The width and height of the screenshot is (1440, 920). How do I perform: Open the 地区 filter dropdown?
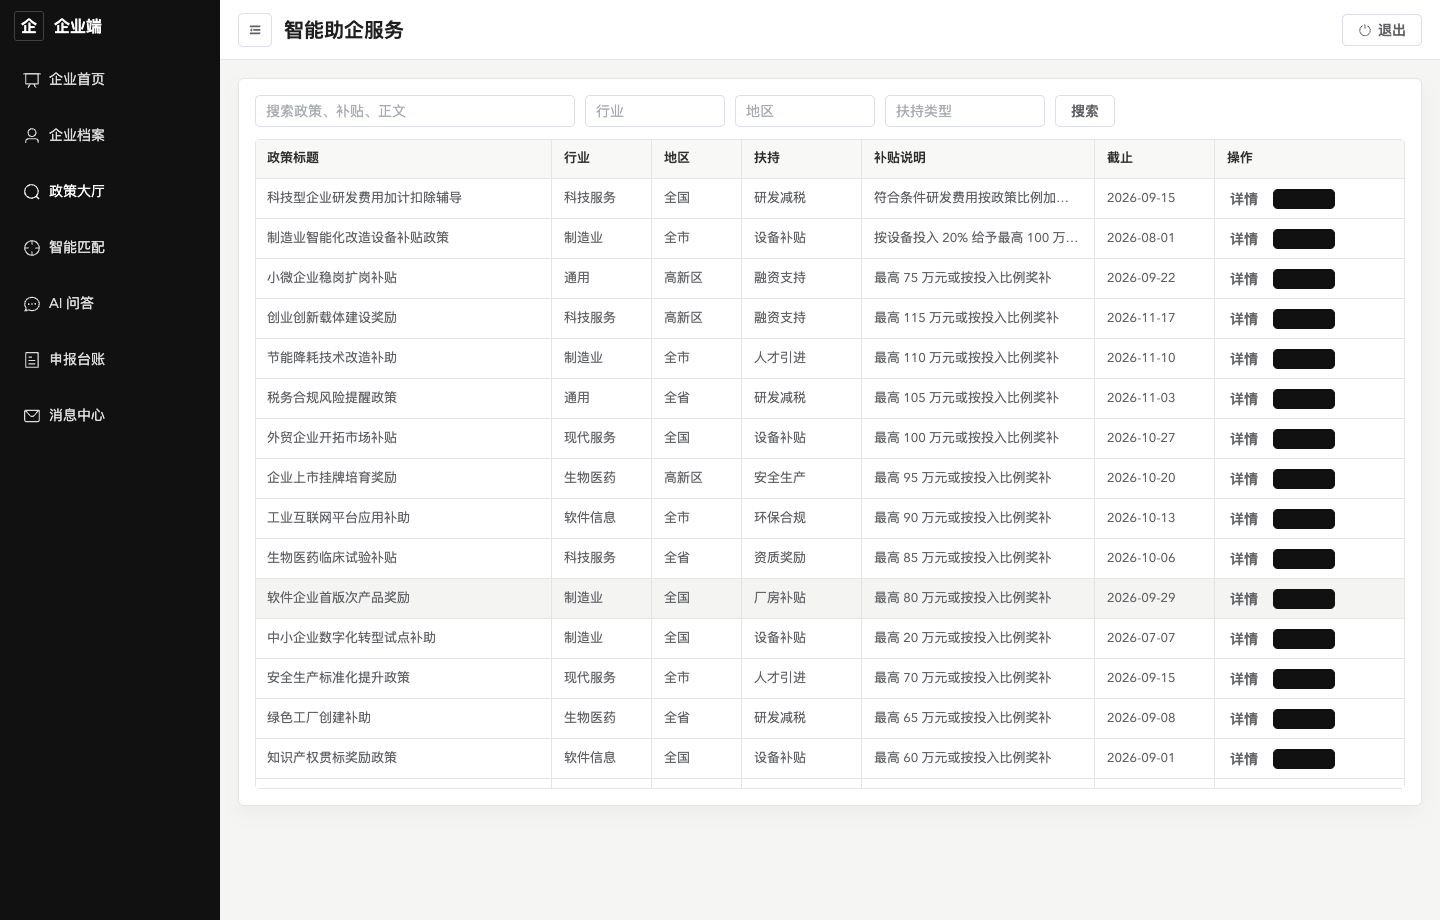pyautogui.click(x=805, y=111)
